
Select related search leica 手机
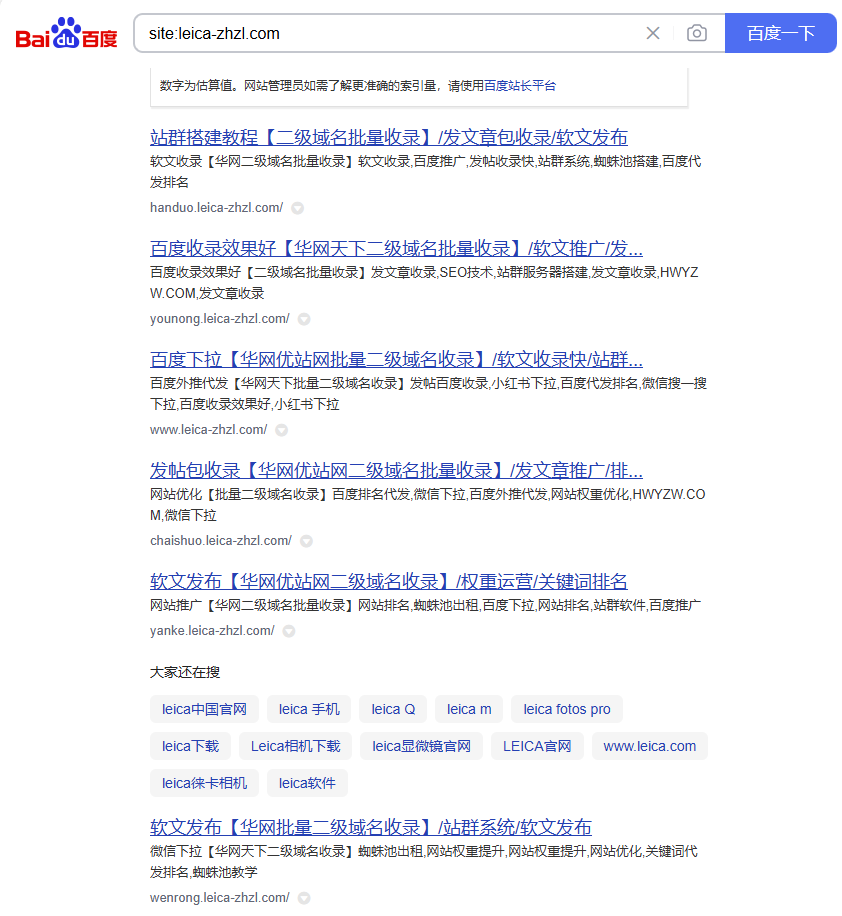click(309, 709)
